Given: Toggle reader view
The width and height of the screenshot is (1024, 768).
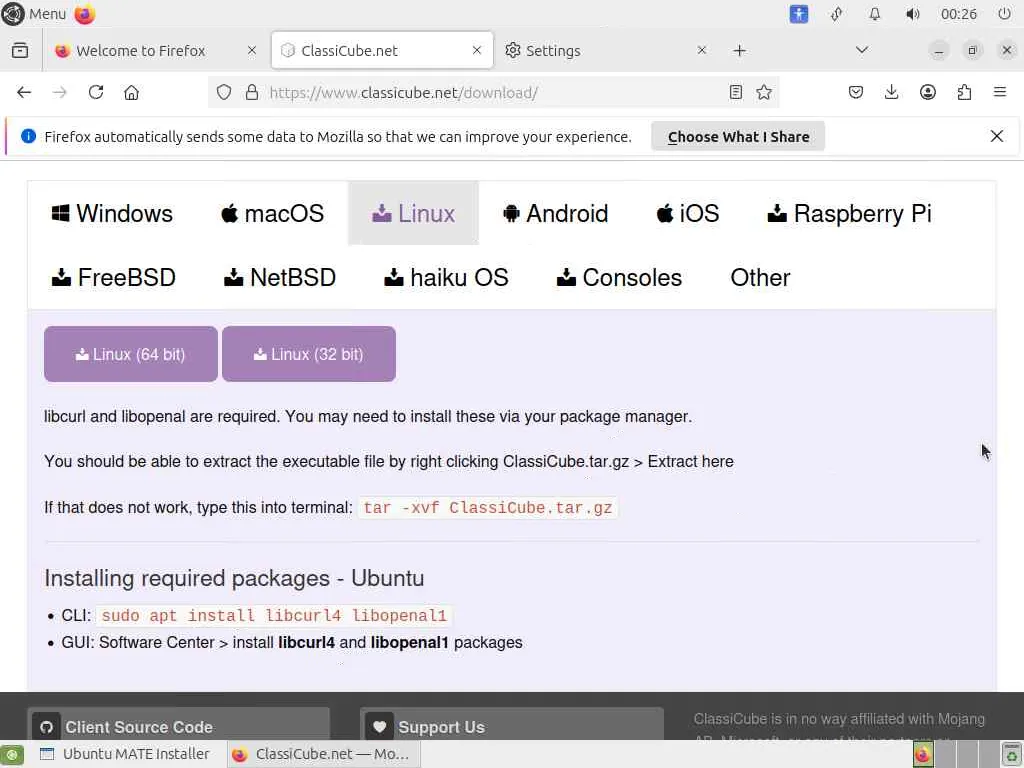Looking at the screenshot, I should [x=736, y=93].
